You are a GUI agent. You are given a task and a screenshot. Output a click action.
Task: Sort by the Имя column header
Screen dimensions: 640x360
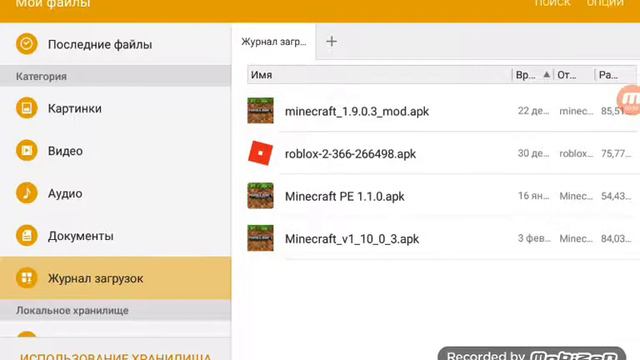coord(379,75)
